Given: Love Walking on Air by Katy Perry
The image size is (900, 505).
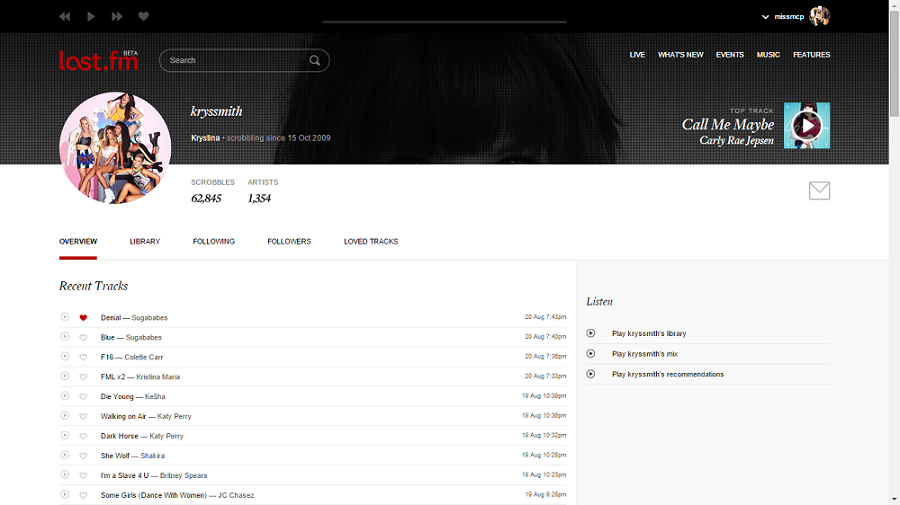Looking at the screenshot, I should pyautogui.click(x=83, y=416).
